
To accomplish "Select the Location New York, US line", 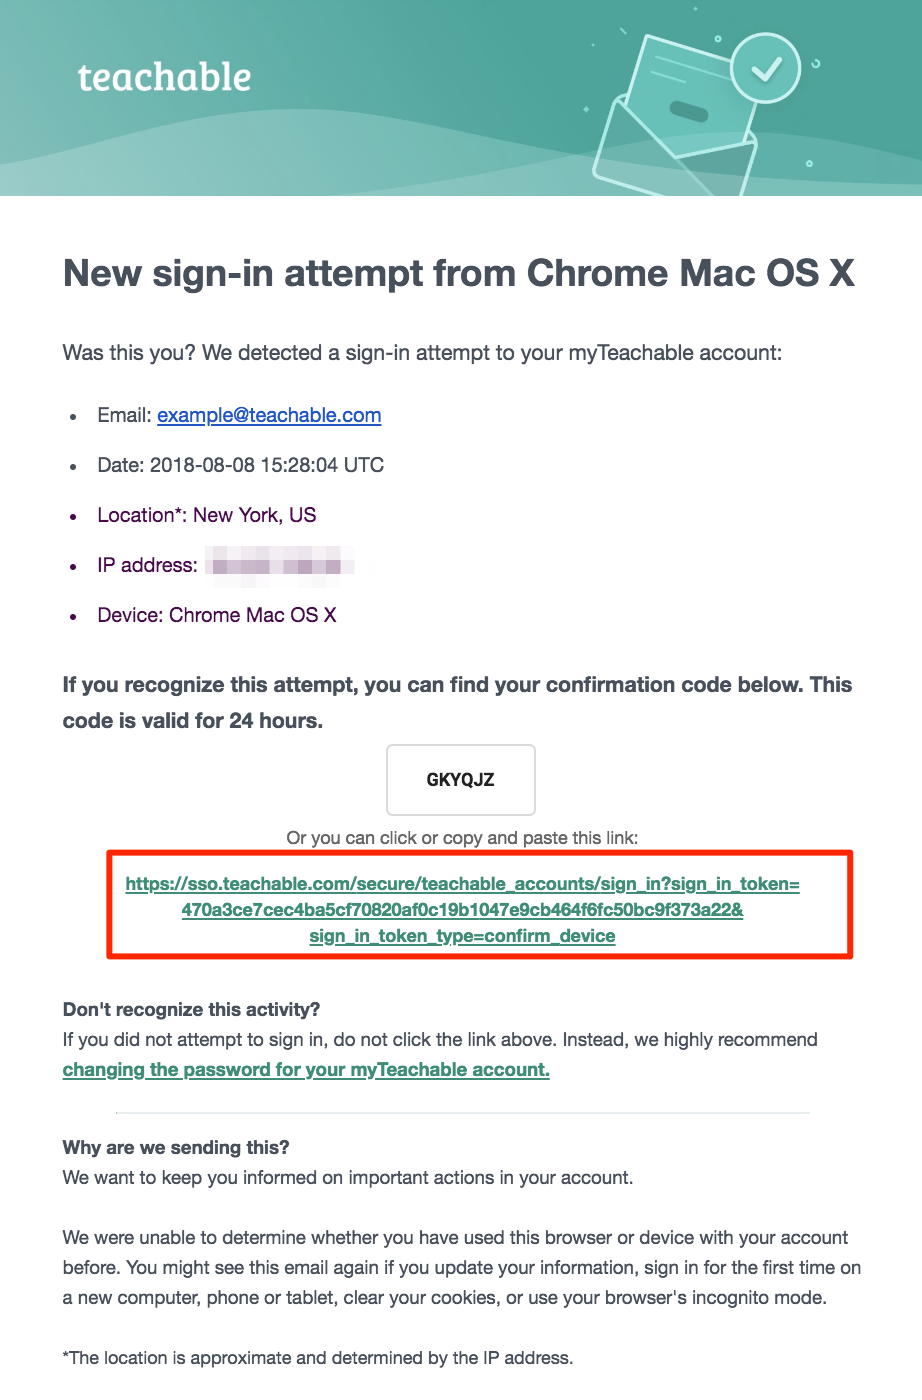I will point(206,515).
